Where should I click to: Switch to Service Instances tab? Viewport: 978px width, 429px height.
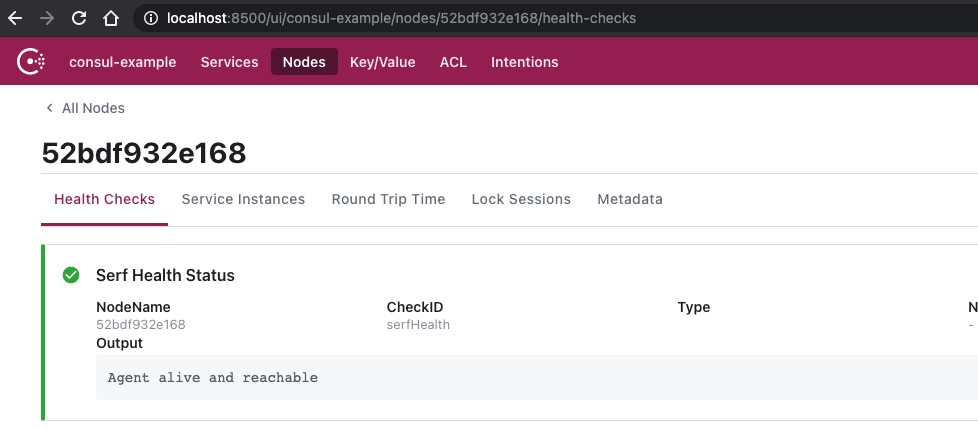tap(243, 199)
